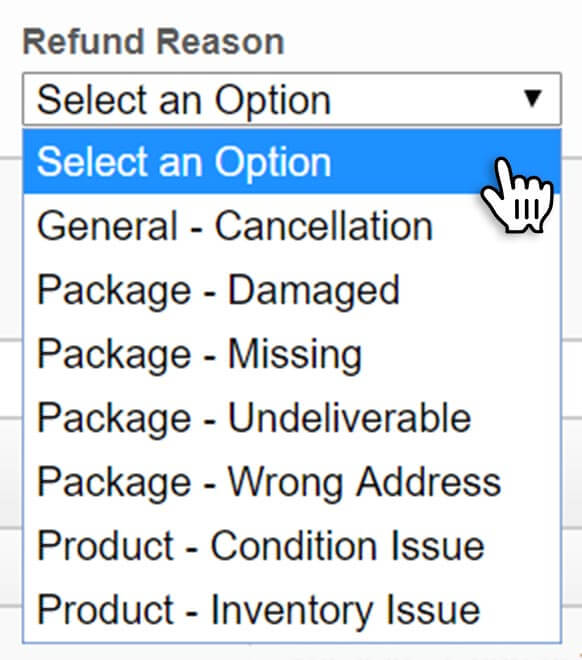The height and width of the screenshot is (660, 582).
Task: Click the Refund Reason field label
Action: 154,42
